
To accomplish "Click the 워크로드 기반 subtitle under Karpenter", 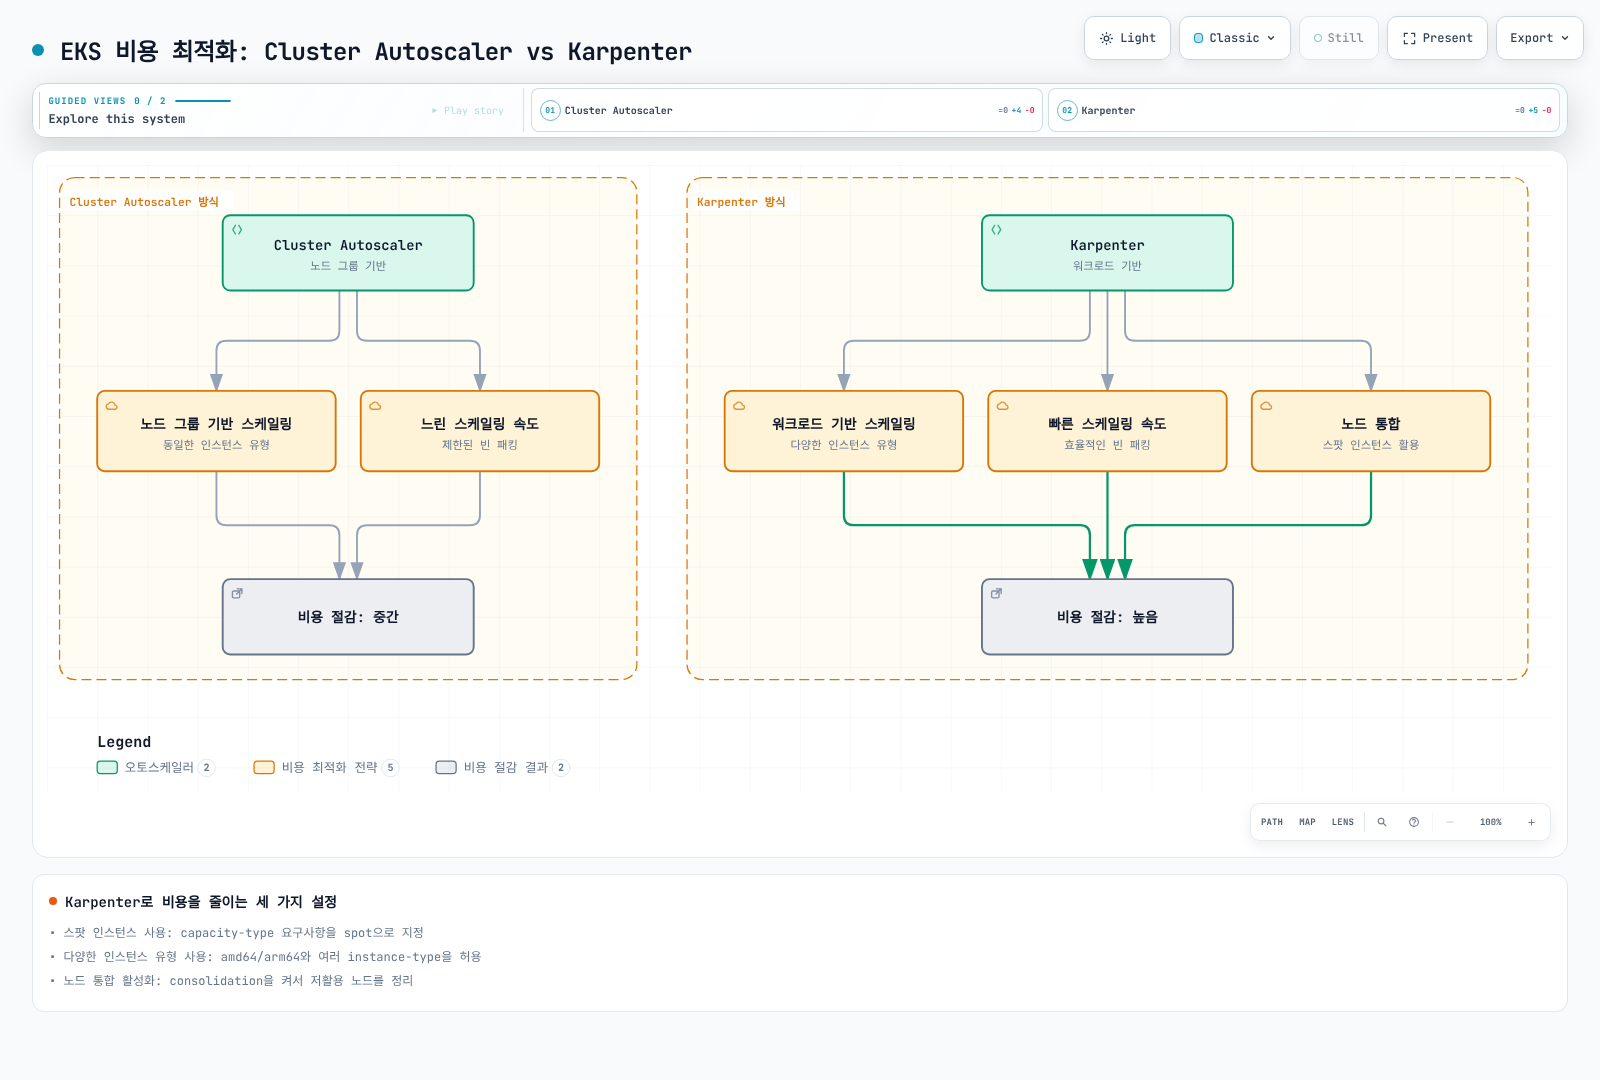I will [1107, 266].
